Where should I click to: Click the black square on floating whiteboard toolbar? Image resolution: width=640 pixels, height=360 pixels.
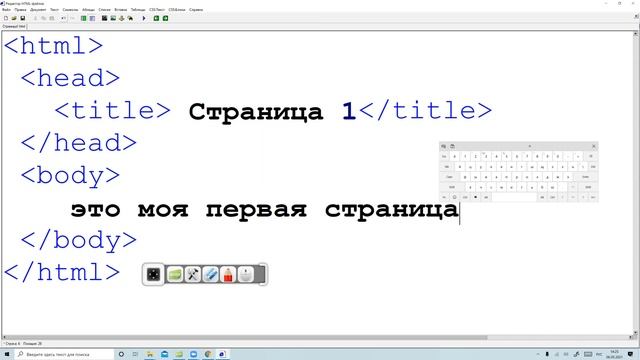(153, 274)
